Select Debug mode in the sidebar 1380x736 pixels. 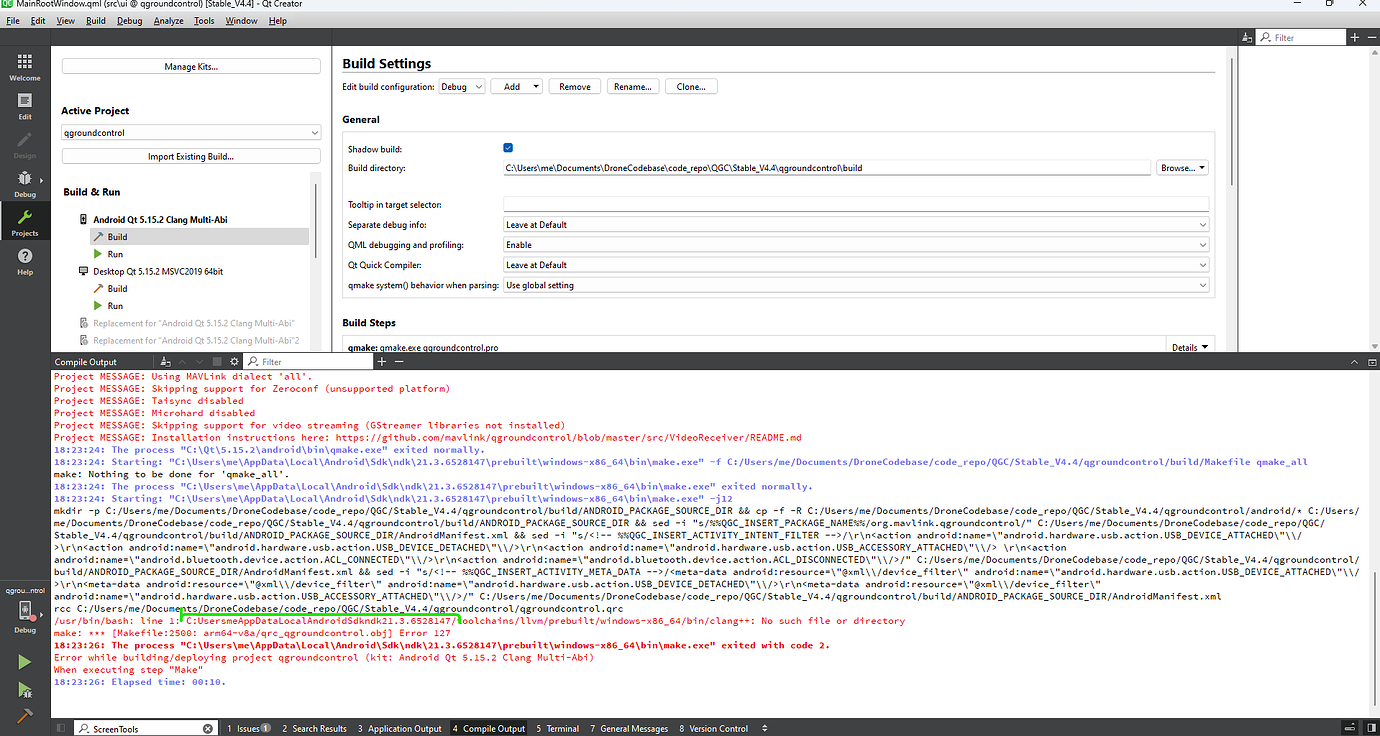pyautogui.click(x=24, y=184)
